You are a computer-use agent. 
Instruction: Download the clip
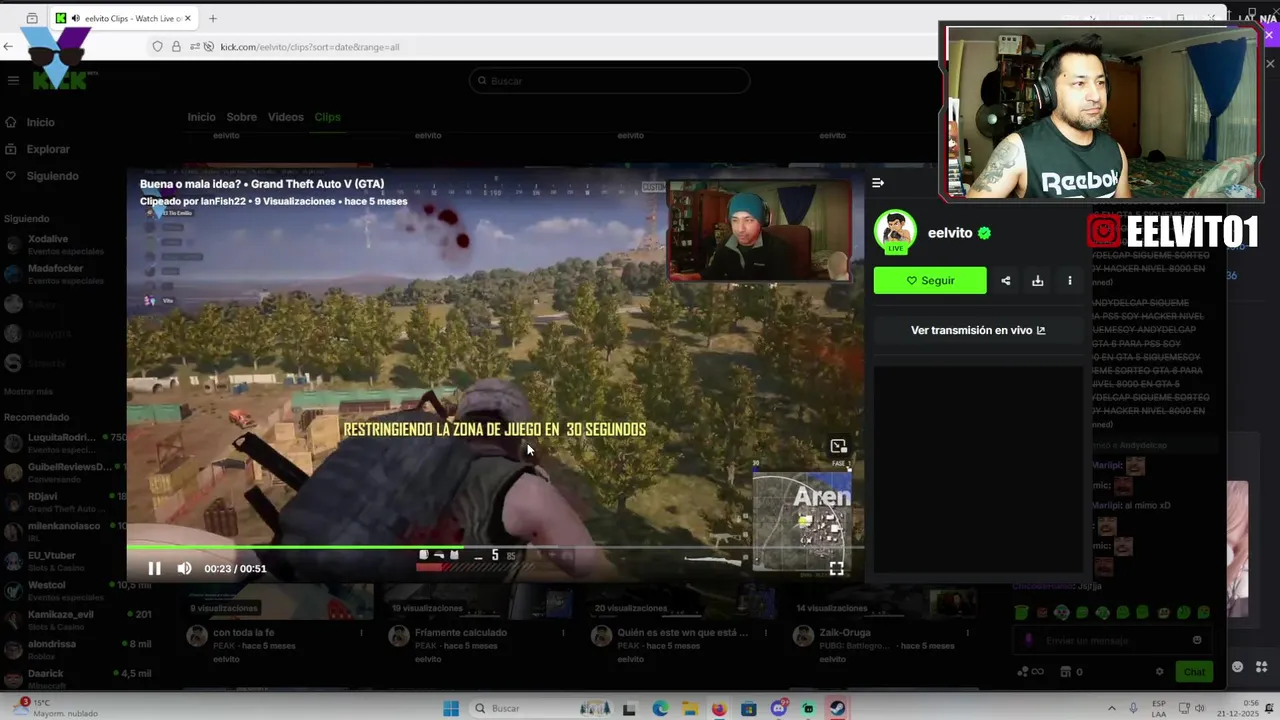point(1038,281)
